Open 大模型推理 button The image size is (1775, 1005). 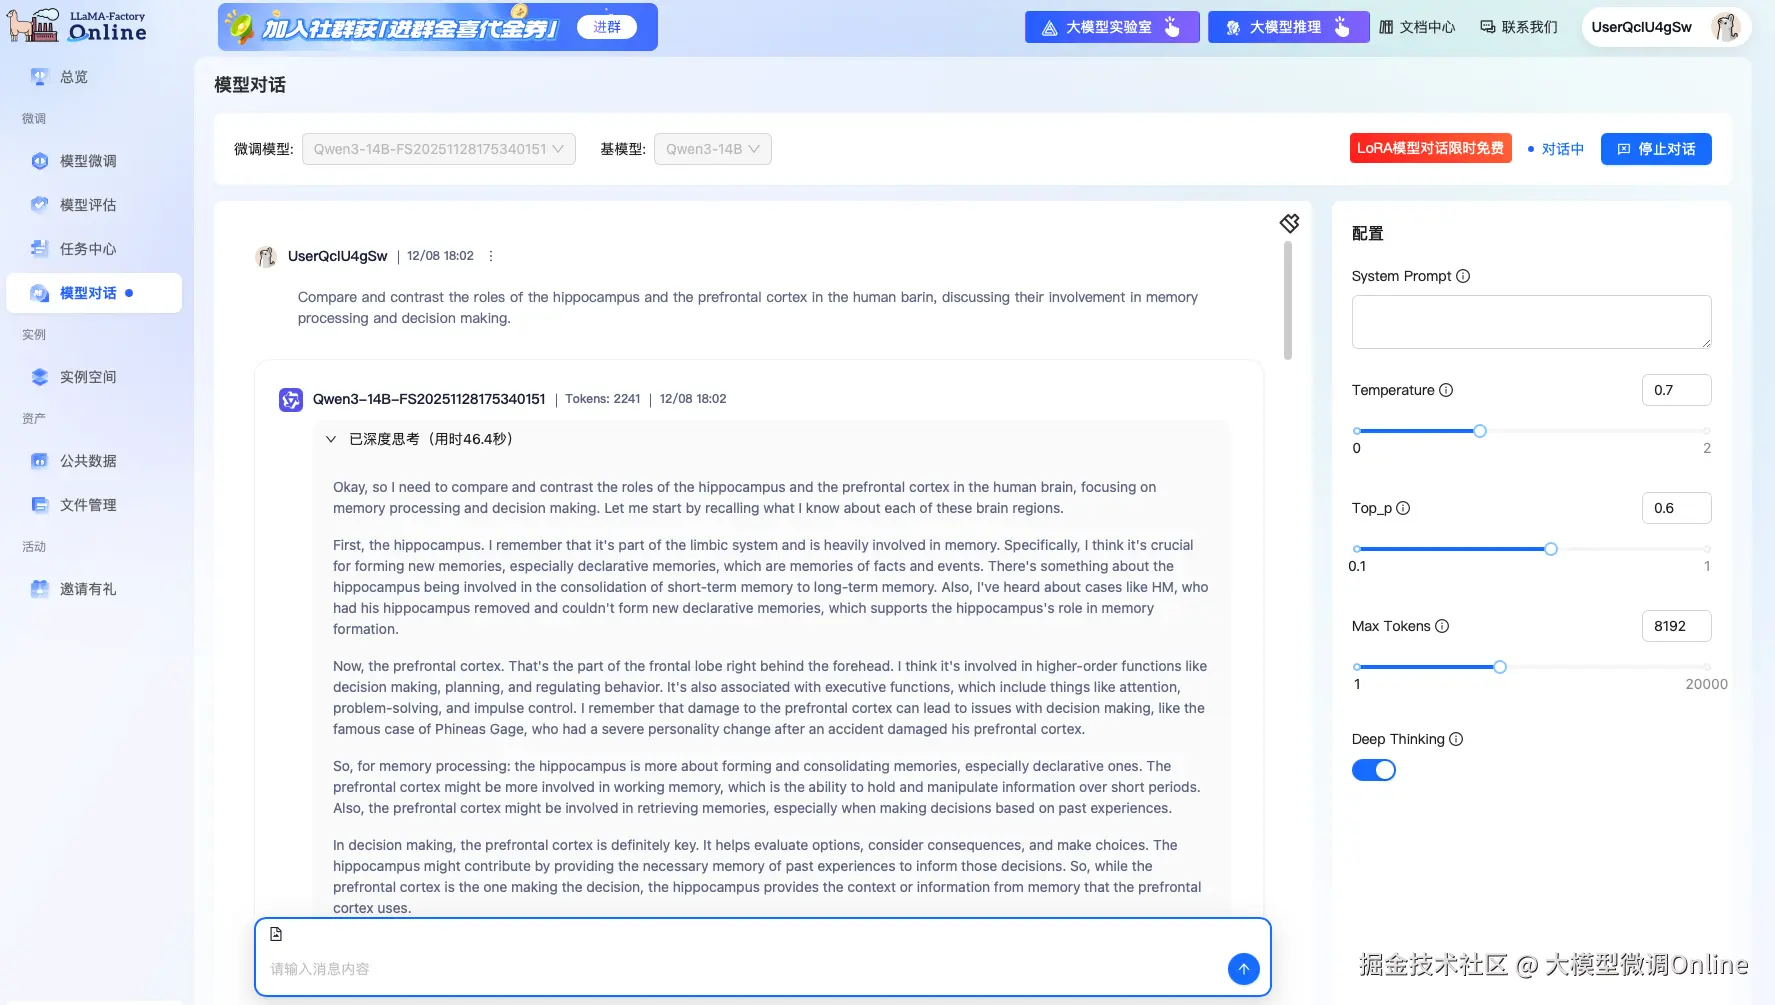tap(1289, 27)
